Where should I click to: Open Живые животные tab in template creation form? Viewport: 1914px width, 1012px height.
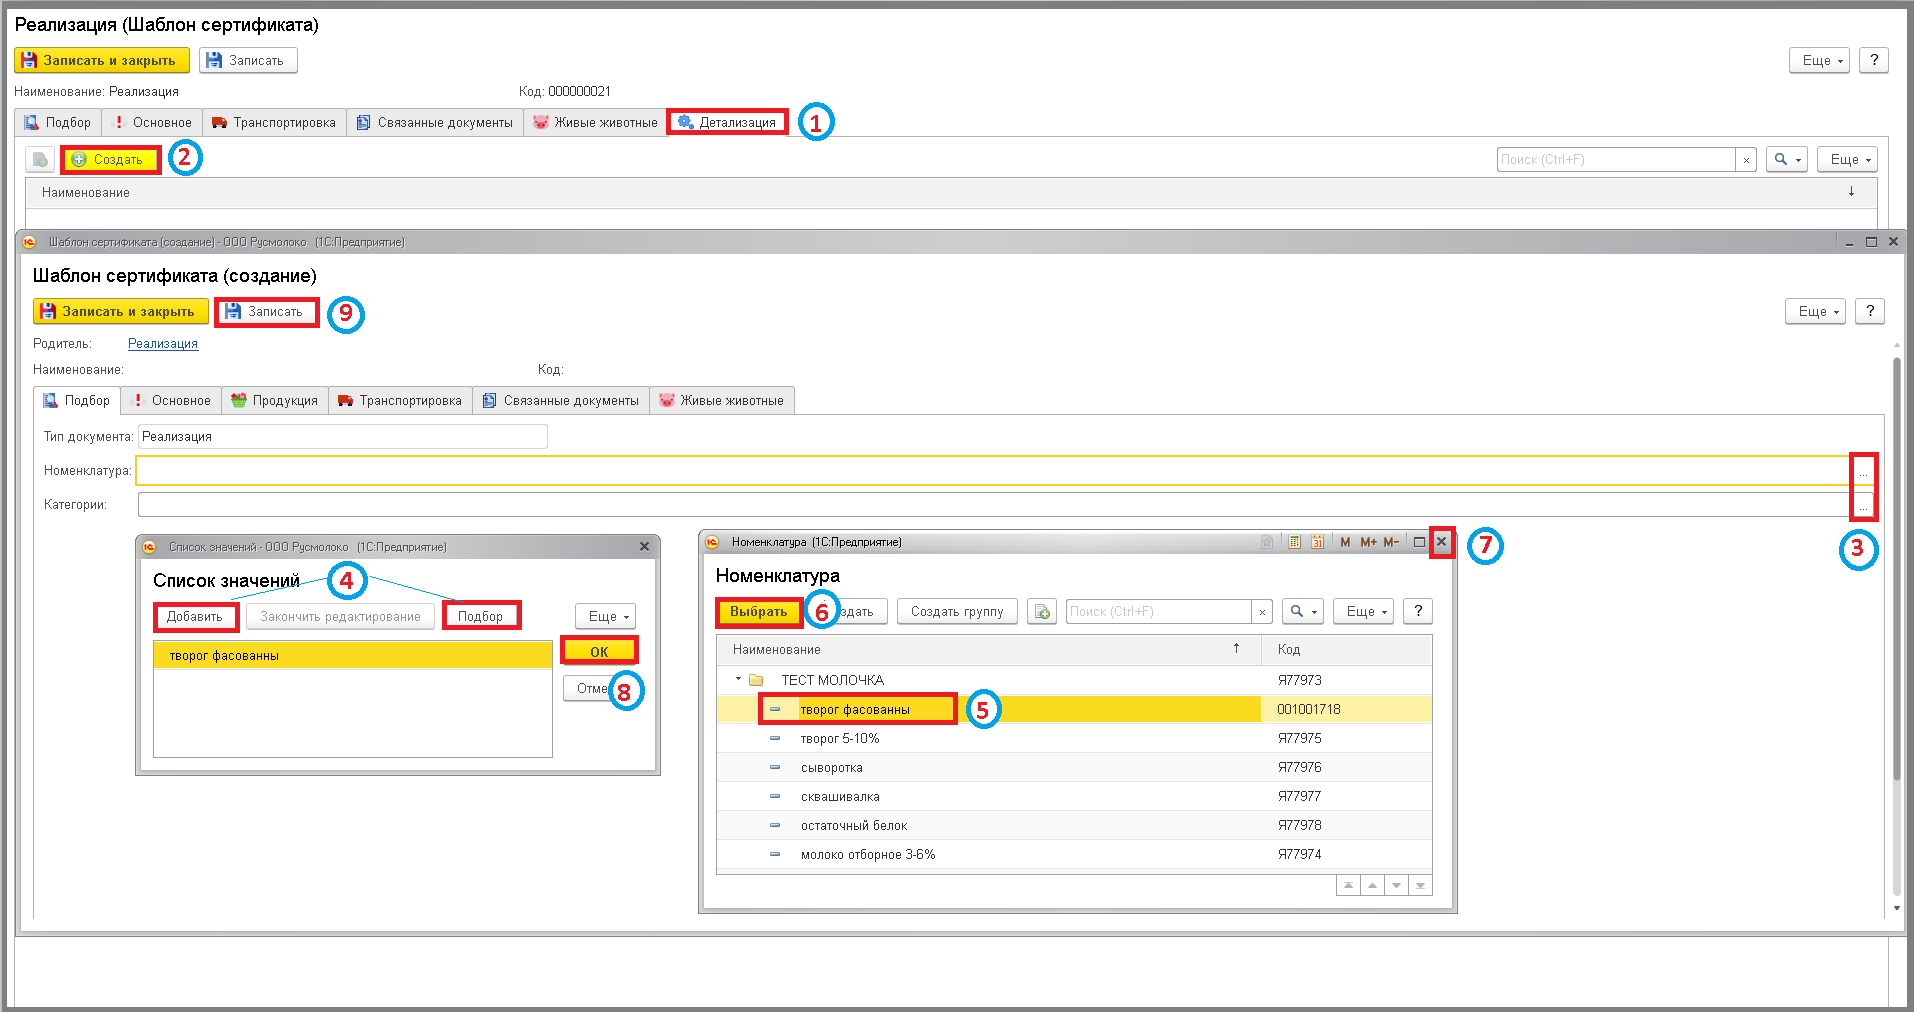click(722, 400)
